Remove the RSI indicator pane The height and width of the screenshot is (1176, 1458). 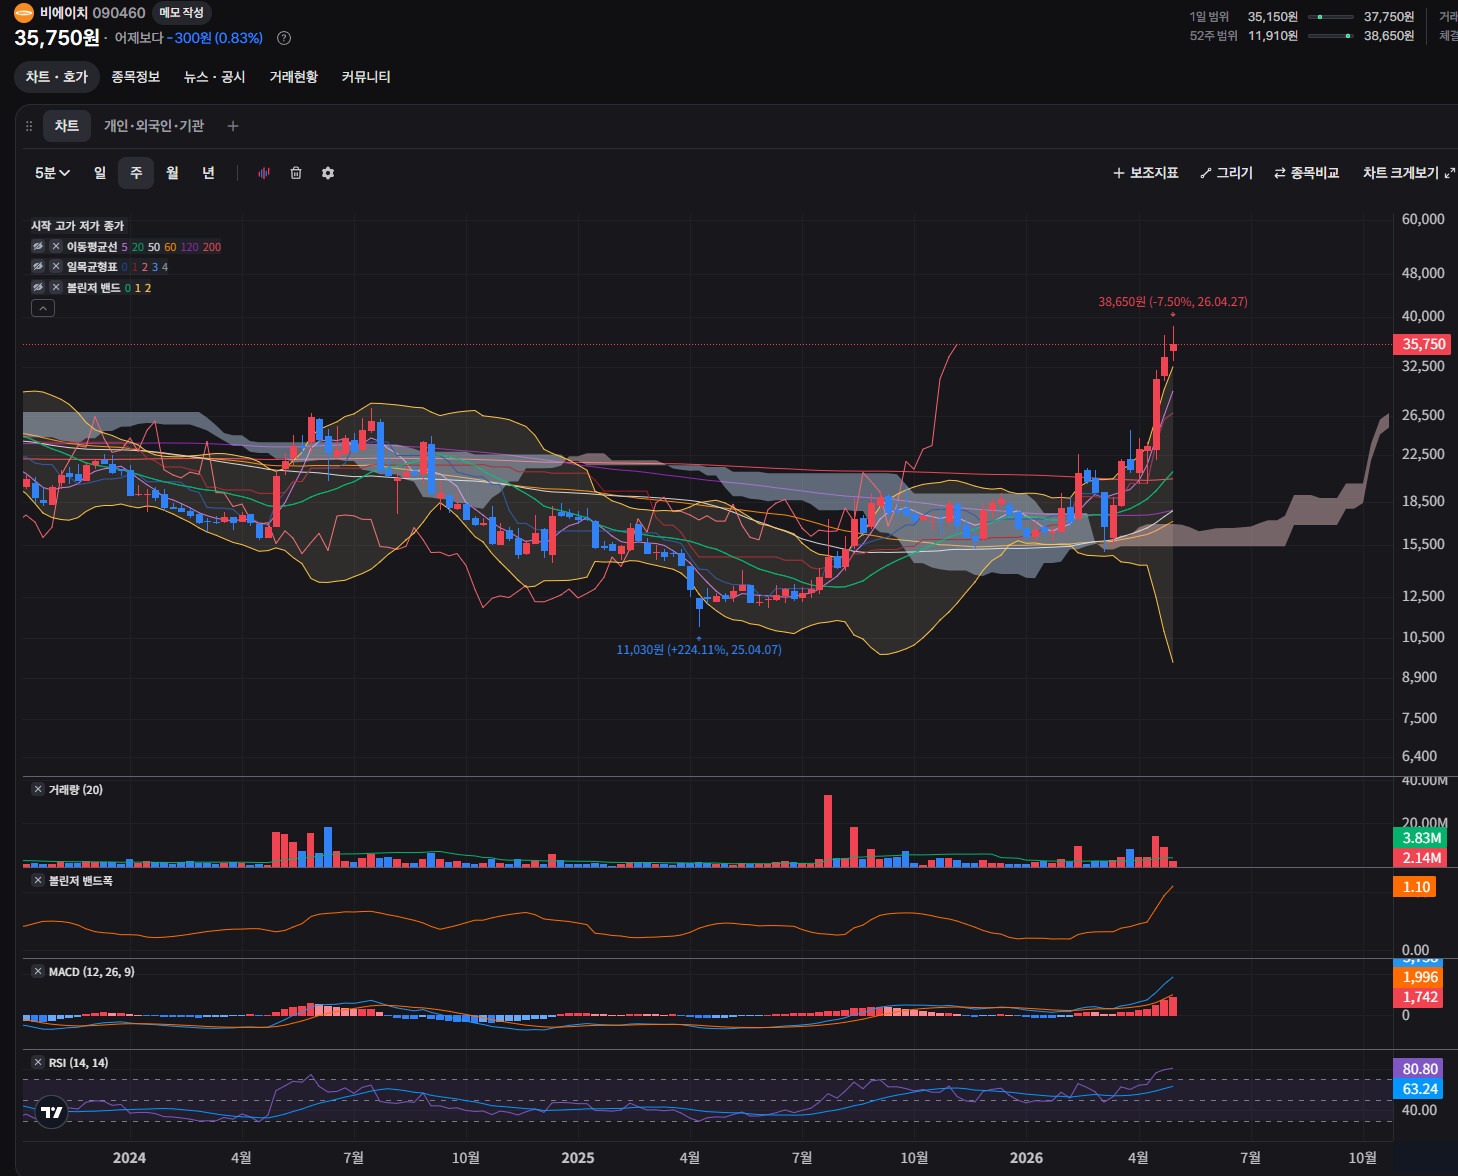click(38, 1062)
